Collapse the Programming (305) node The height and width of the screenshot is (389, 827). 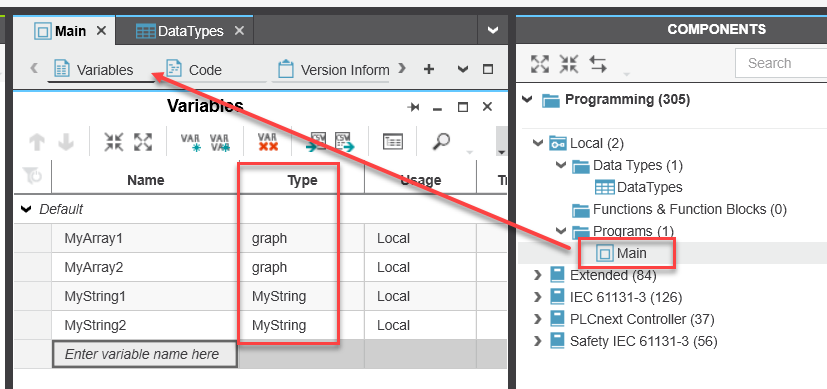tap(527, 99)
